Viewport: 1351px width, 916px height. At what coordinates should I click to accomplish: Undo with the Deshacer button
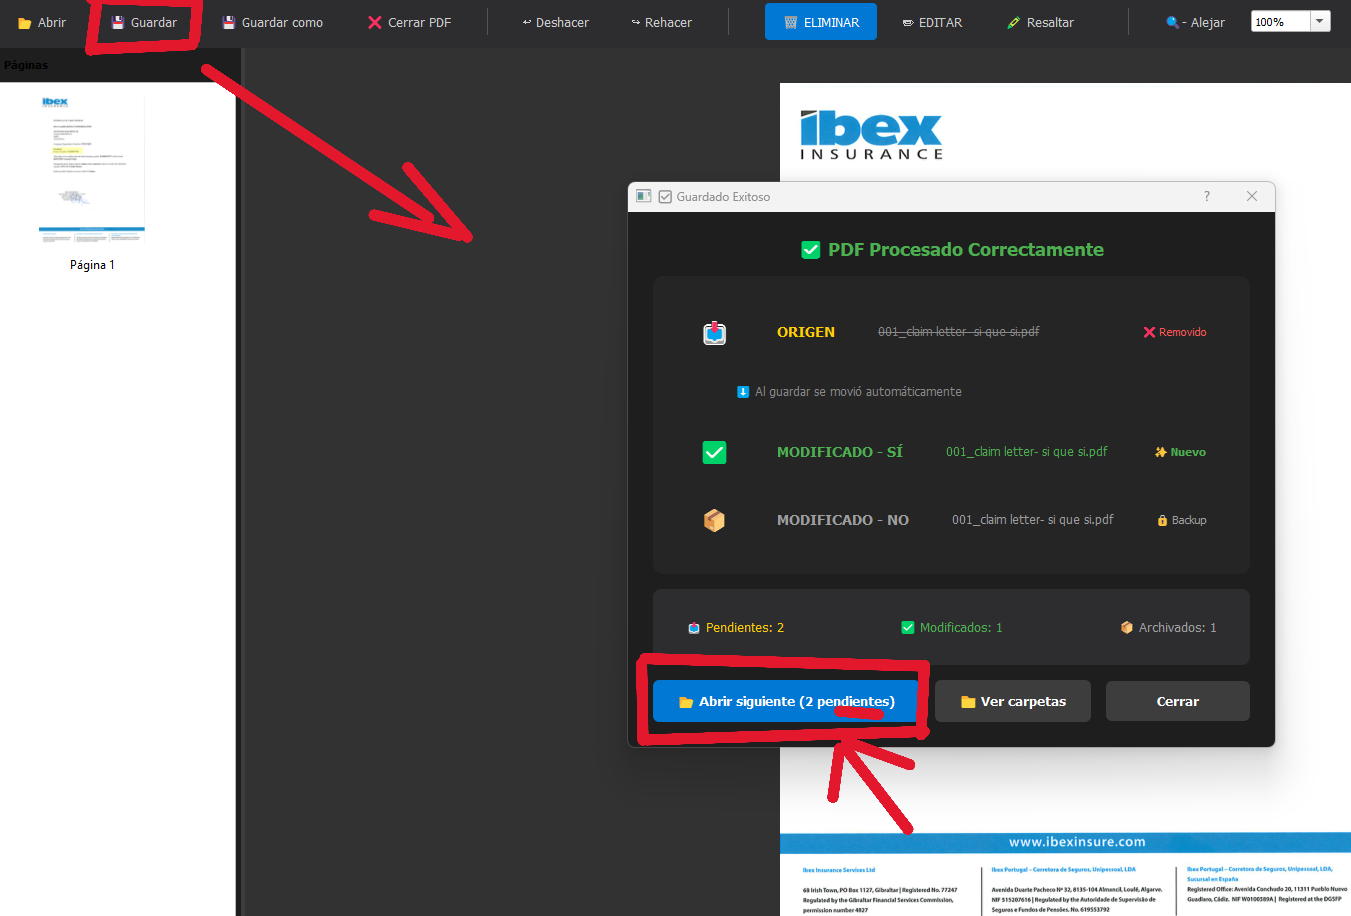click(555, 22)
